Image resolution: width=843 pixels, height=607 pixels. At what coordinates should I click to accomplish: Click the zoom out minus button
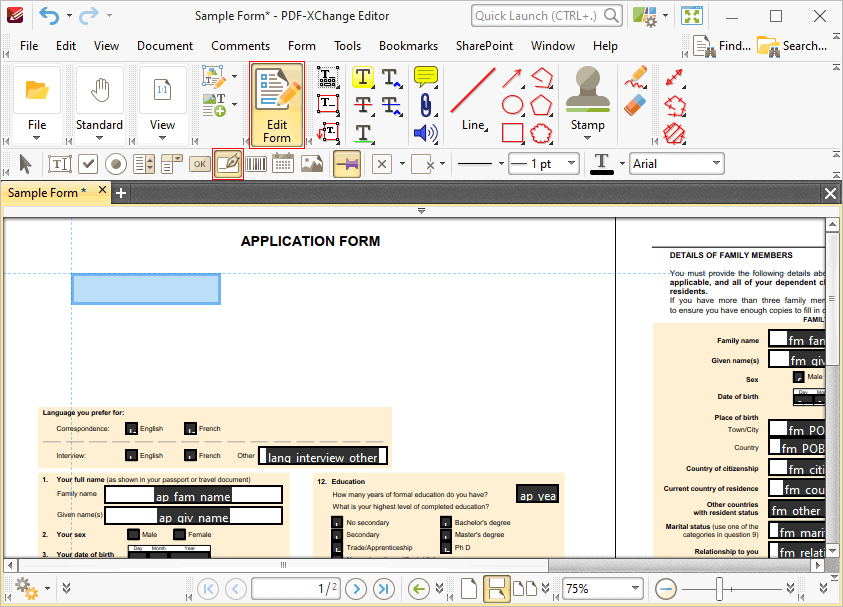[x=666, y=589]
